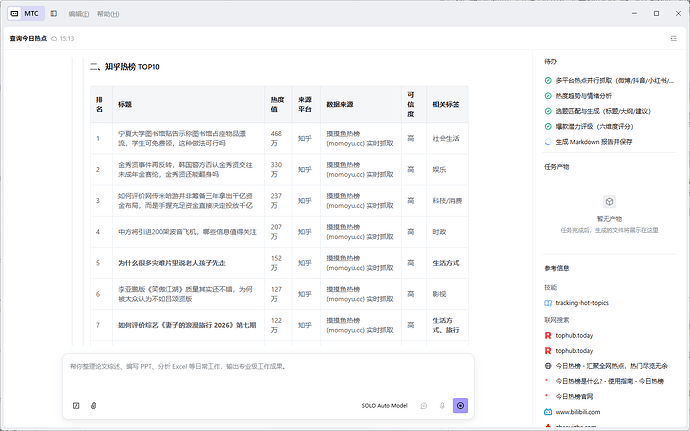The image size is (690, 431).
Task: Click the 数据来源 column header
Action: tap(340, 104)
